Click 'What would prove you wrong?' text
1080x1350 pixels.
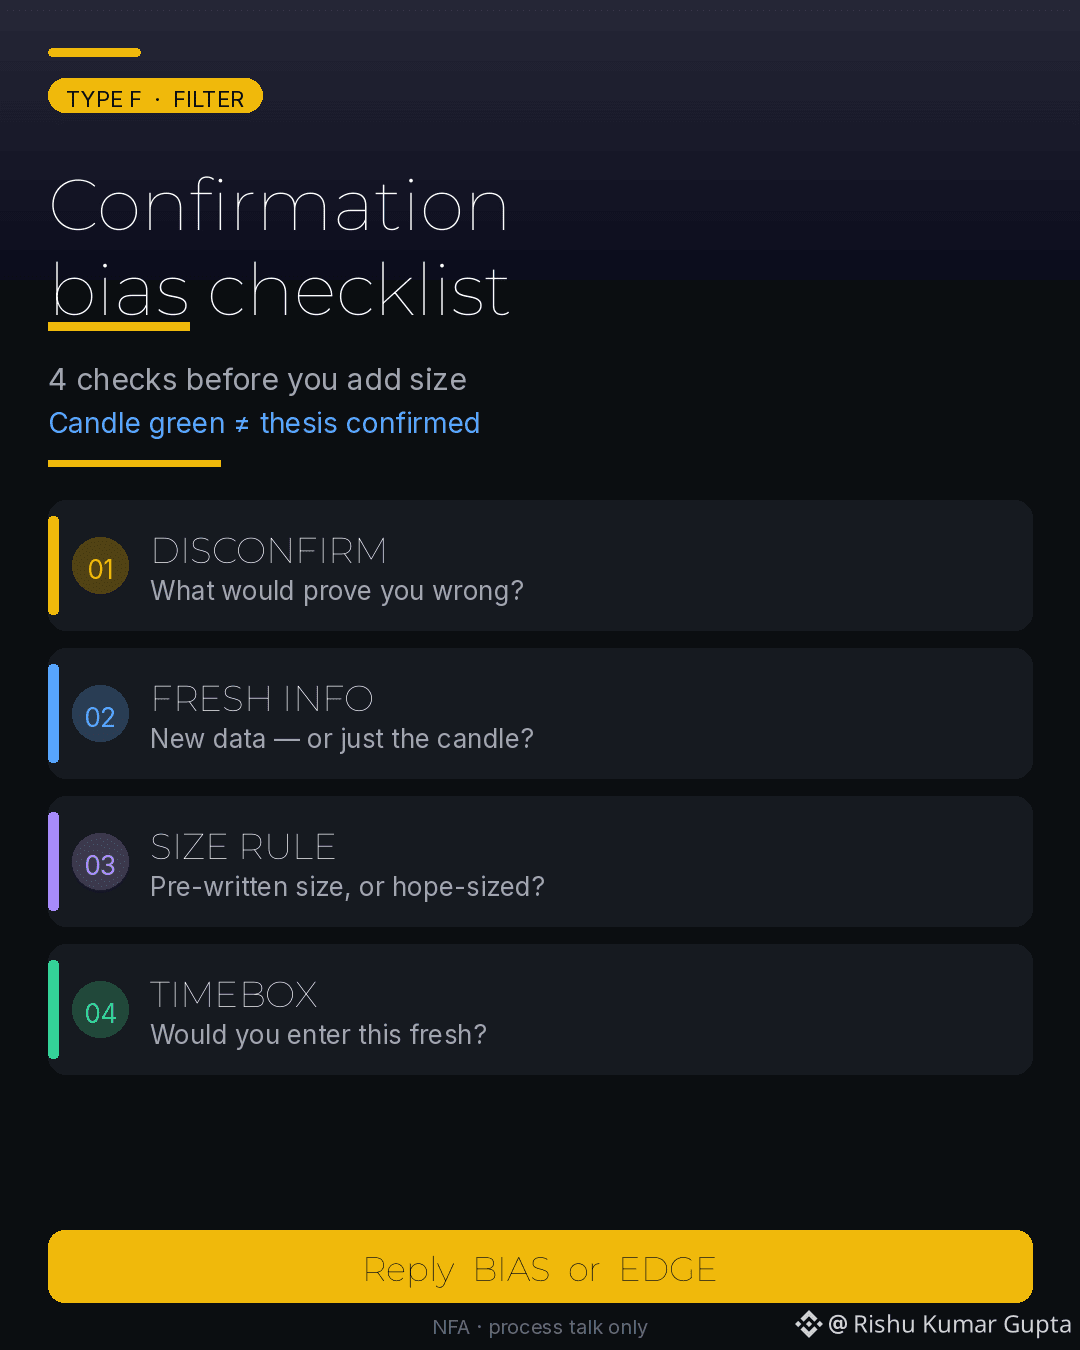[x=337, y=591]
